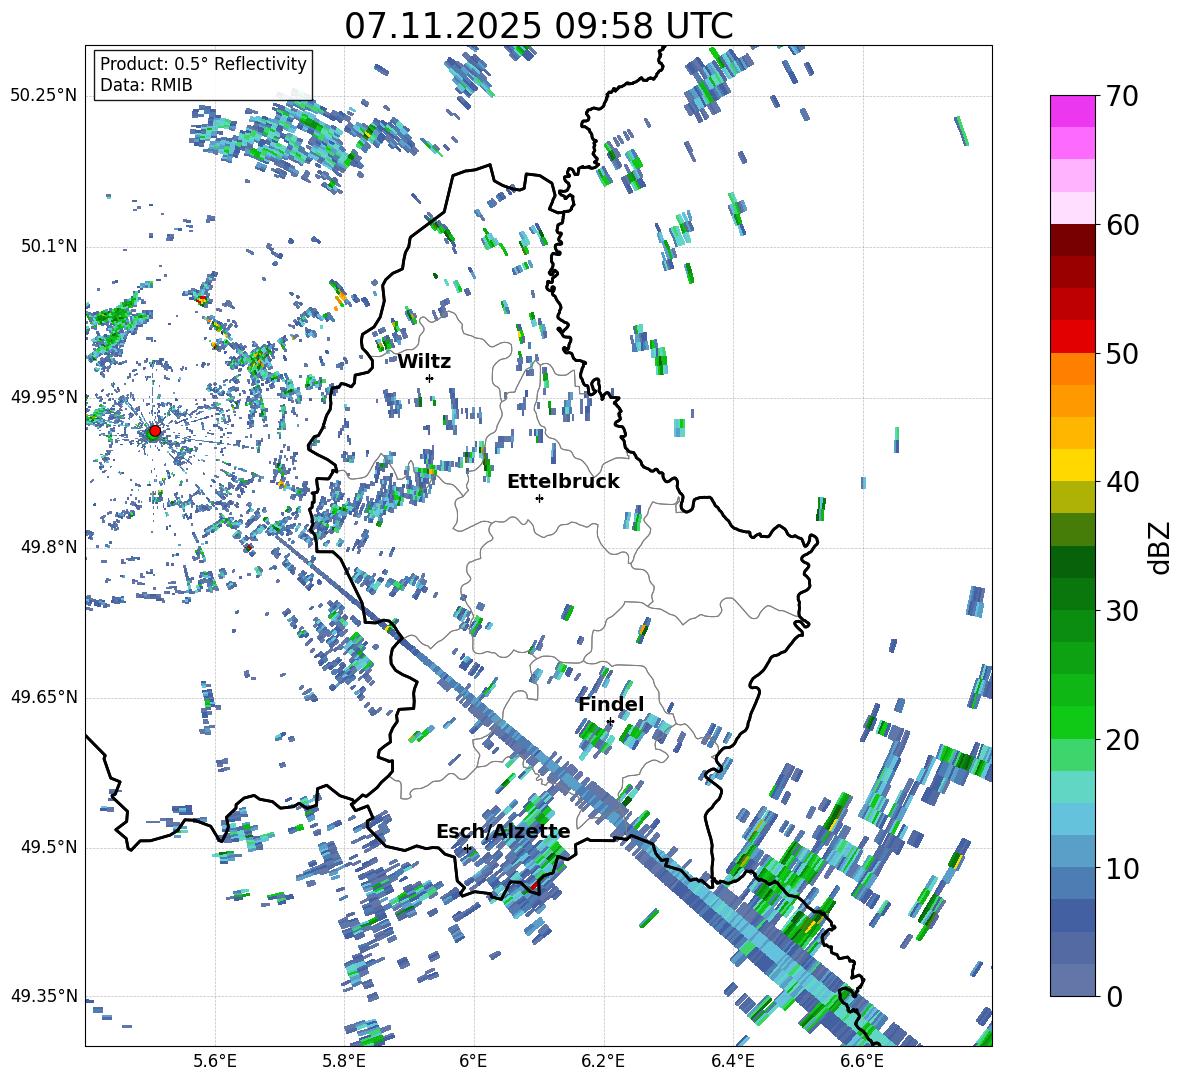Click the 'Product: 0.5° Reflectivity' text
Viewport: 1184px width, 1081px height.
203,63
